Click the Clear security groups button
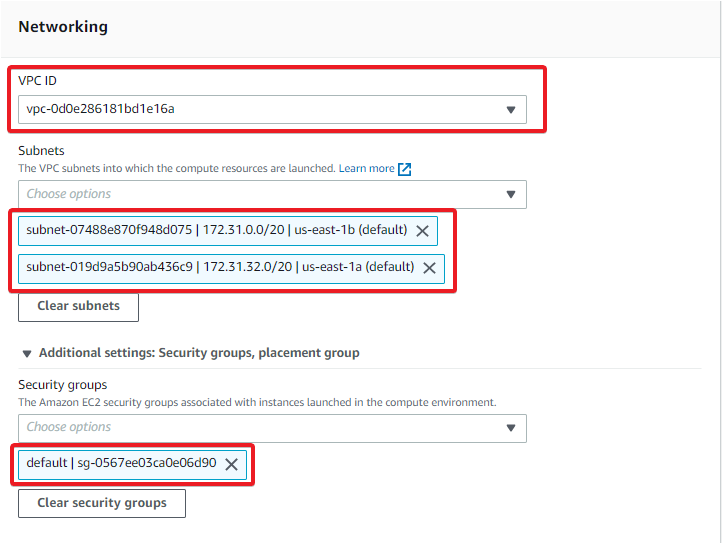 tap(102, 503)
